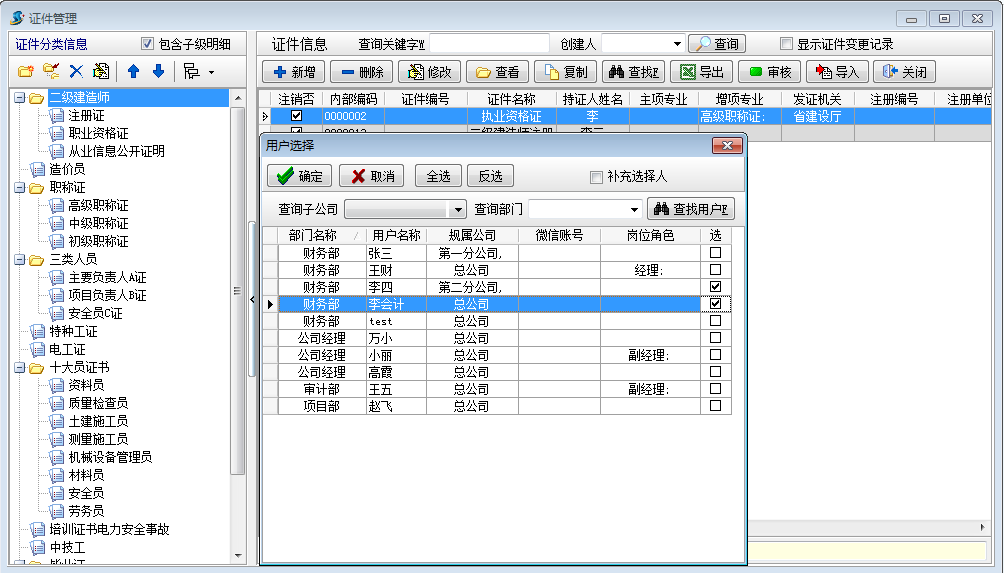This screenshot has width=1004, height=573.
Task: Click the 查询关键字 search input field
Action: pyautogui.click(x=489, y=44)
